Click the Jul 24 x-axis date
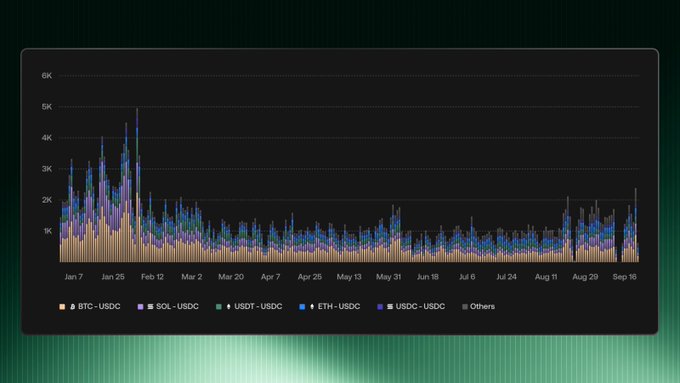Screen dimensions: 680x383 [507, 277]
